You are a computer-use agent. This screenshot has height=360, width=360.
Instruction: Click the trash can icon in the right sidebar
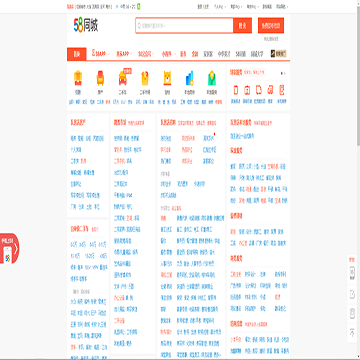352,313
